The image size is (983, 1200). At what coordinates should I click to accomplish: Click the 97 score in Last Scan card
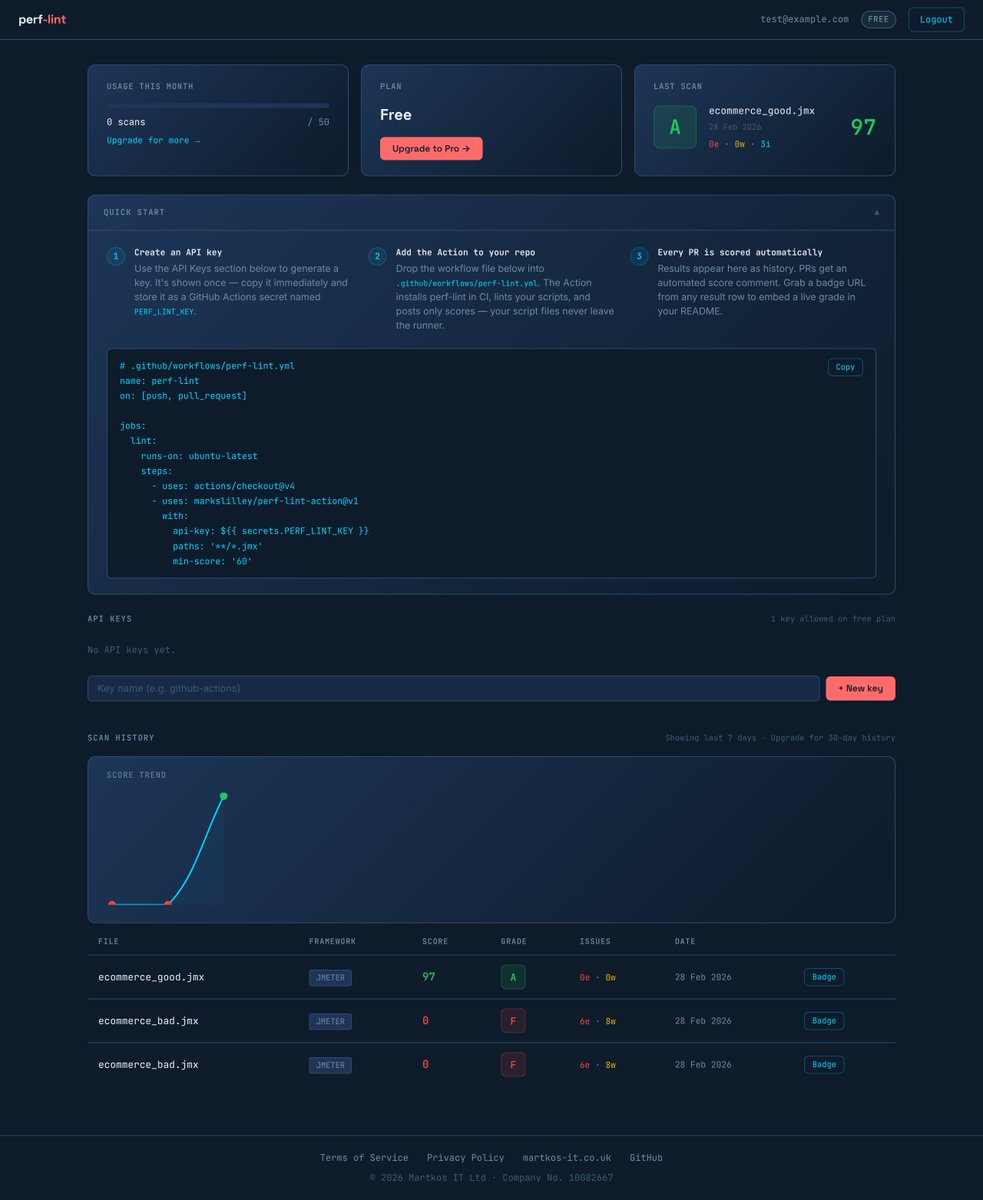pyautogui.click(x=863, y=127)
